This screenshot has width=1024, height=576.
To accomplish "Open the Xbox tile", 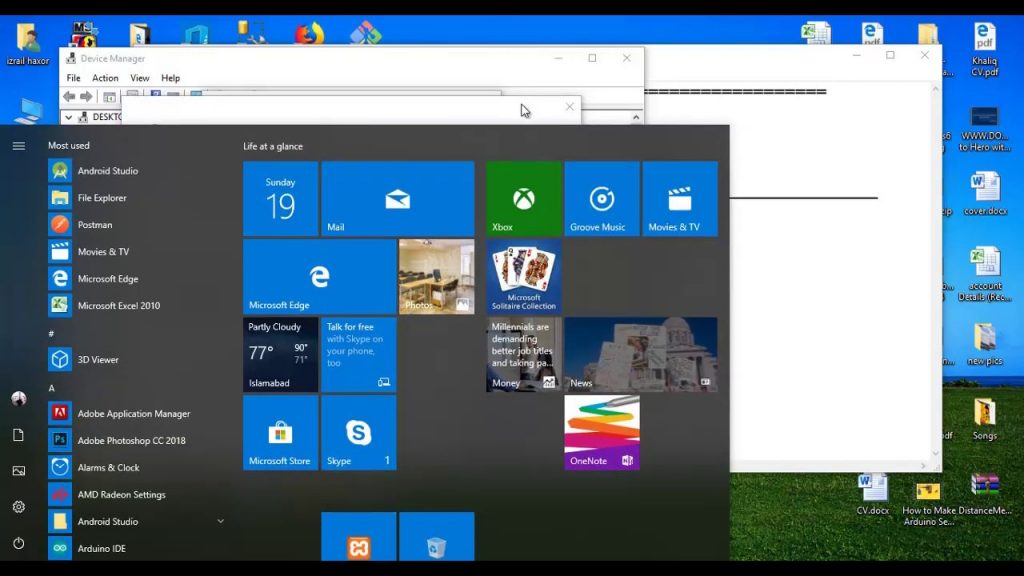I will coord(524,198).
